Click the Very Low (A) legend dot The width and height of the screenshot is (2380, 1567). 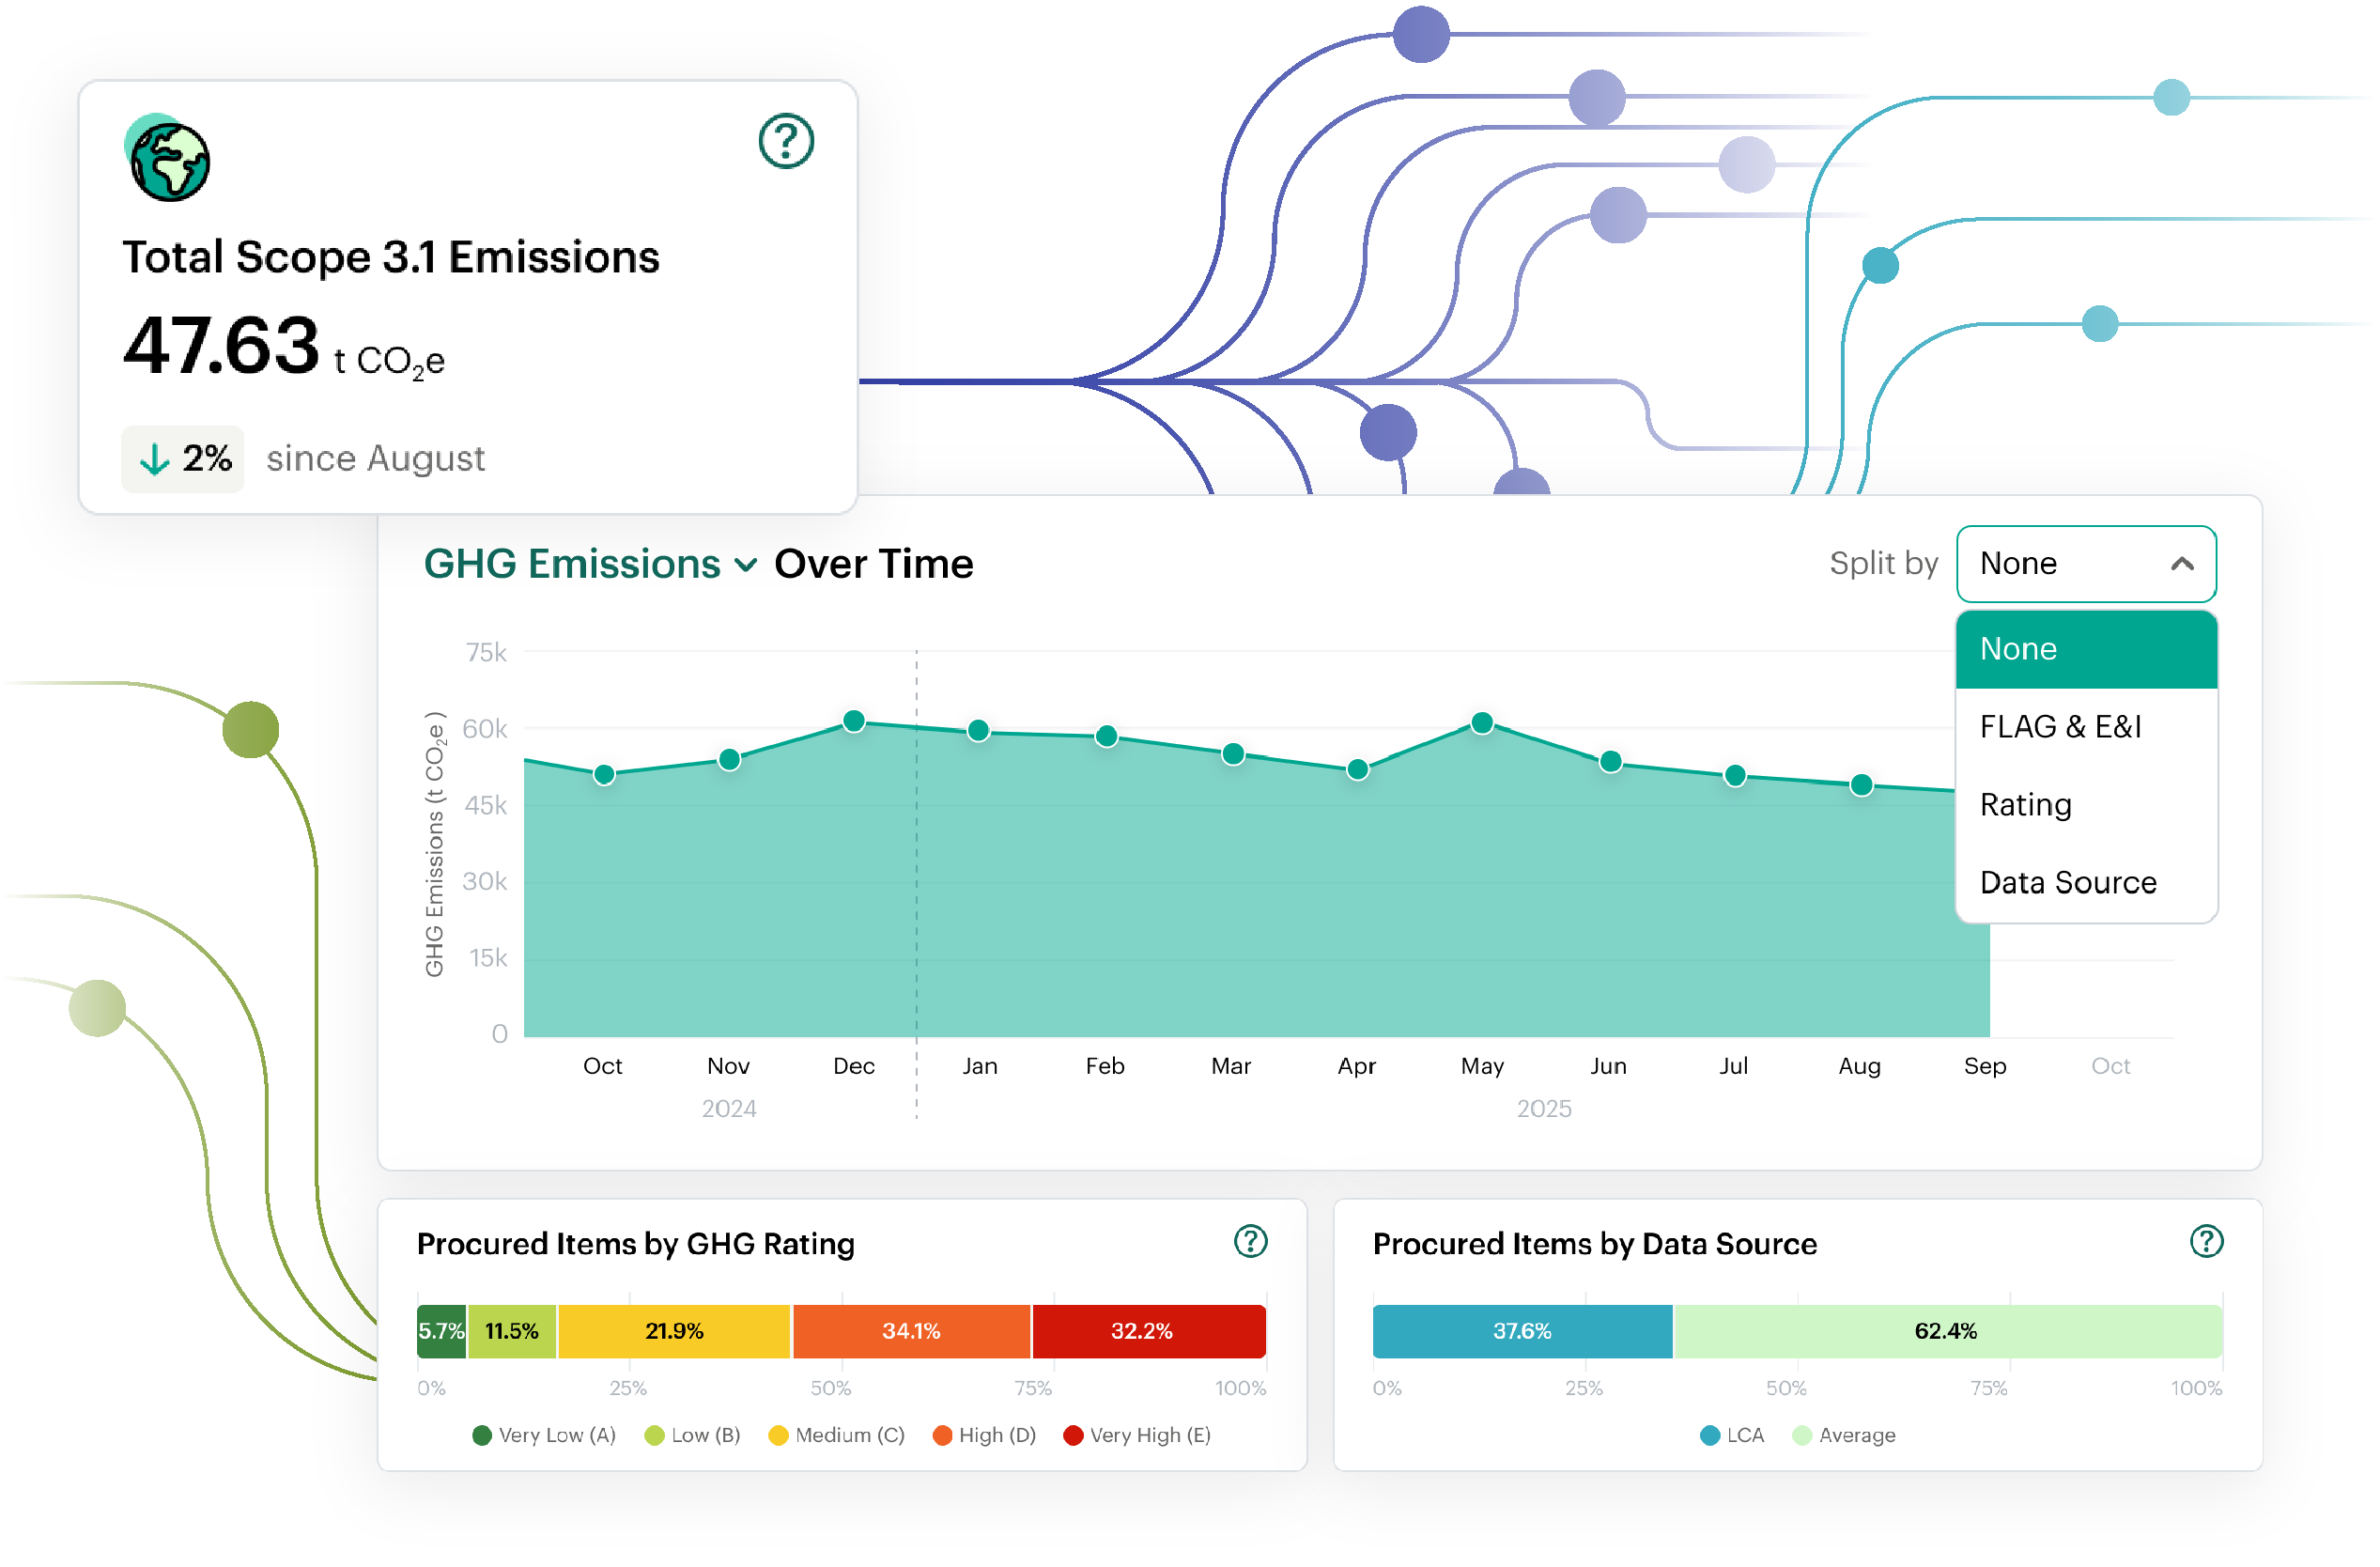pyautogui.click(x=482, y=1436)
